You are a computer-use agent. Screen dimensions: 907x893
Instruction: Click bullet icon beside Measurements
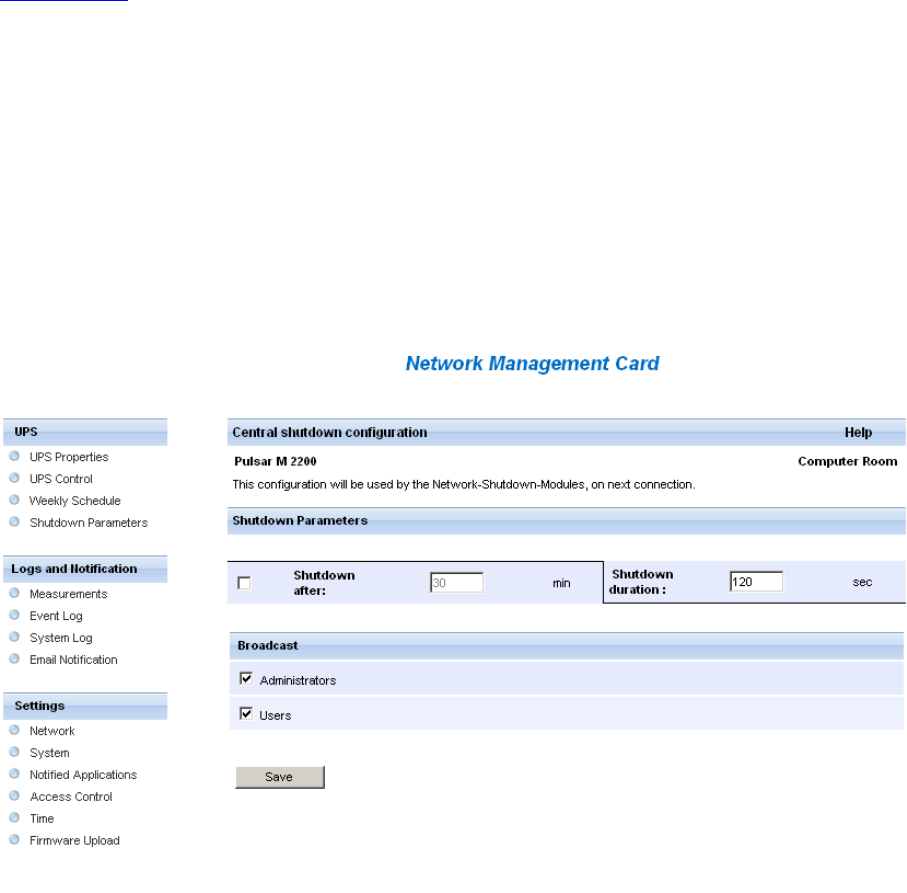point(14,593)
